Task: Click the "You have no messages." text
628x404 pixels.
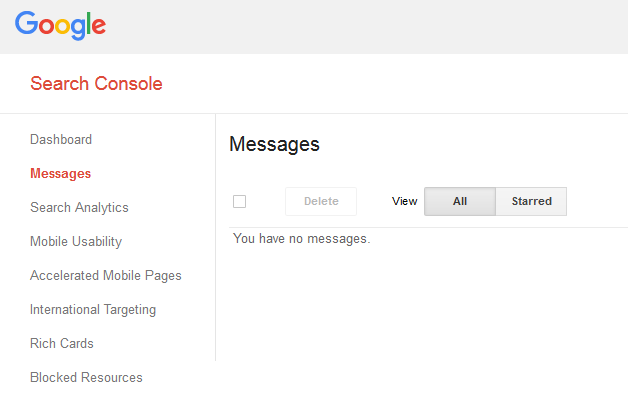Action: click(x=301, y=239)
